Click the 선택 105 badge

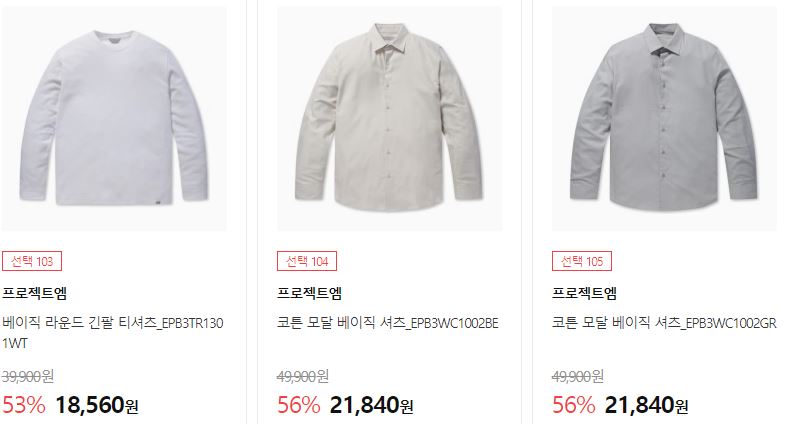pyautogui.click(x=582, y=261)
